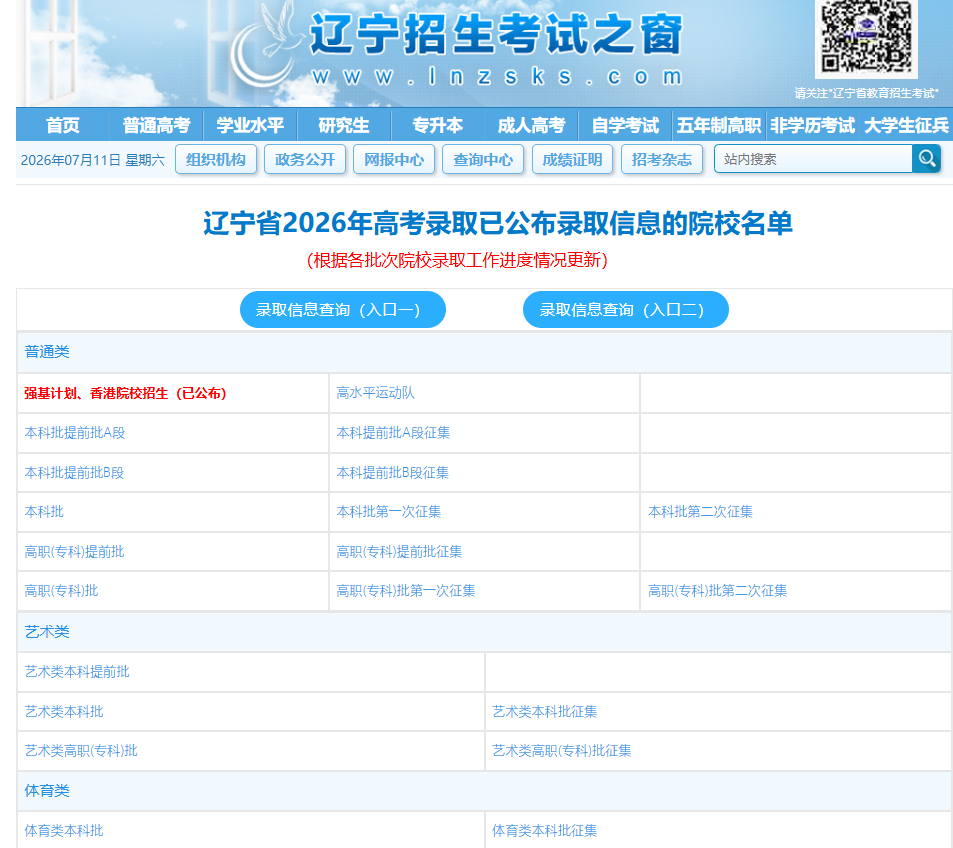953x848 pixels.
Task: Open the 本科批 link
Action: pyautogui.click(x=44, y=512)
